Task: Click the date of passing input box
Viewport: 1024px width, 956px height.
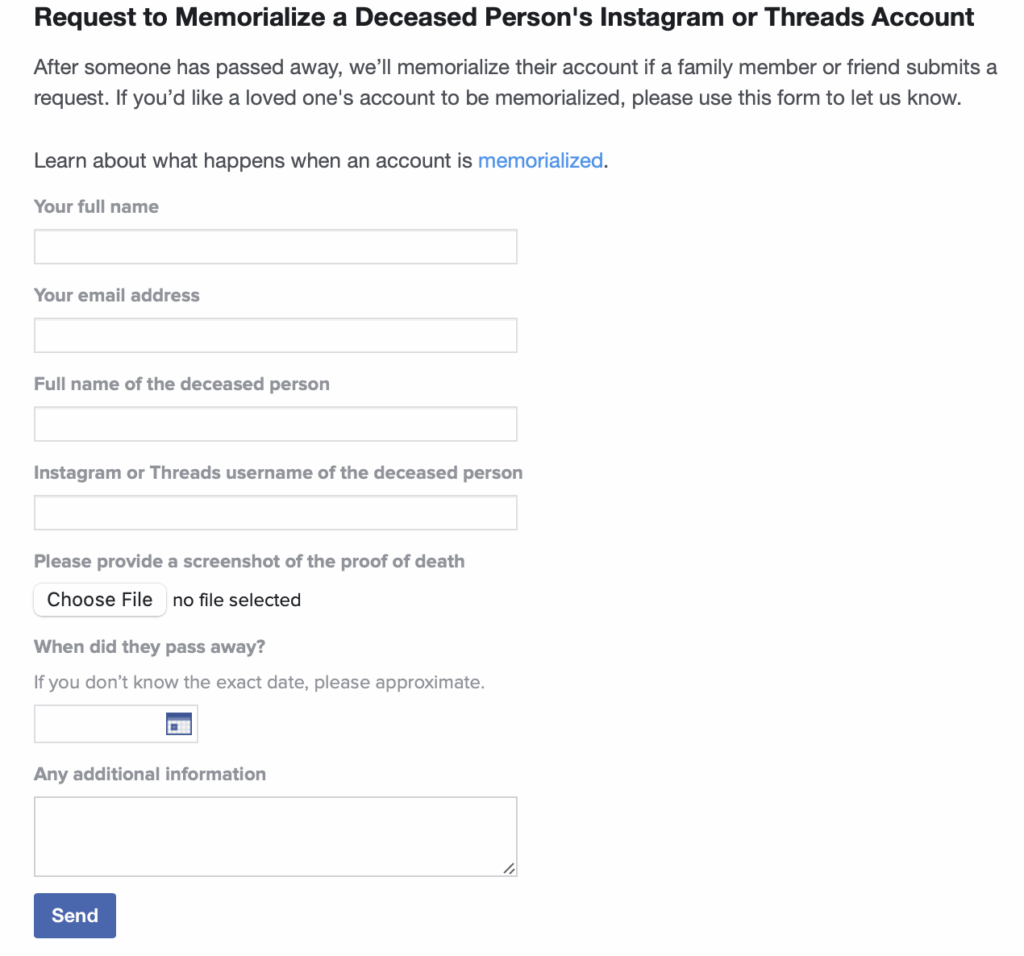Action: (x=98, y=724)
